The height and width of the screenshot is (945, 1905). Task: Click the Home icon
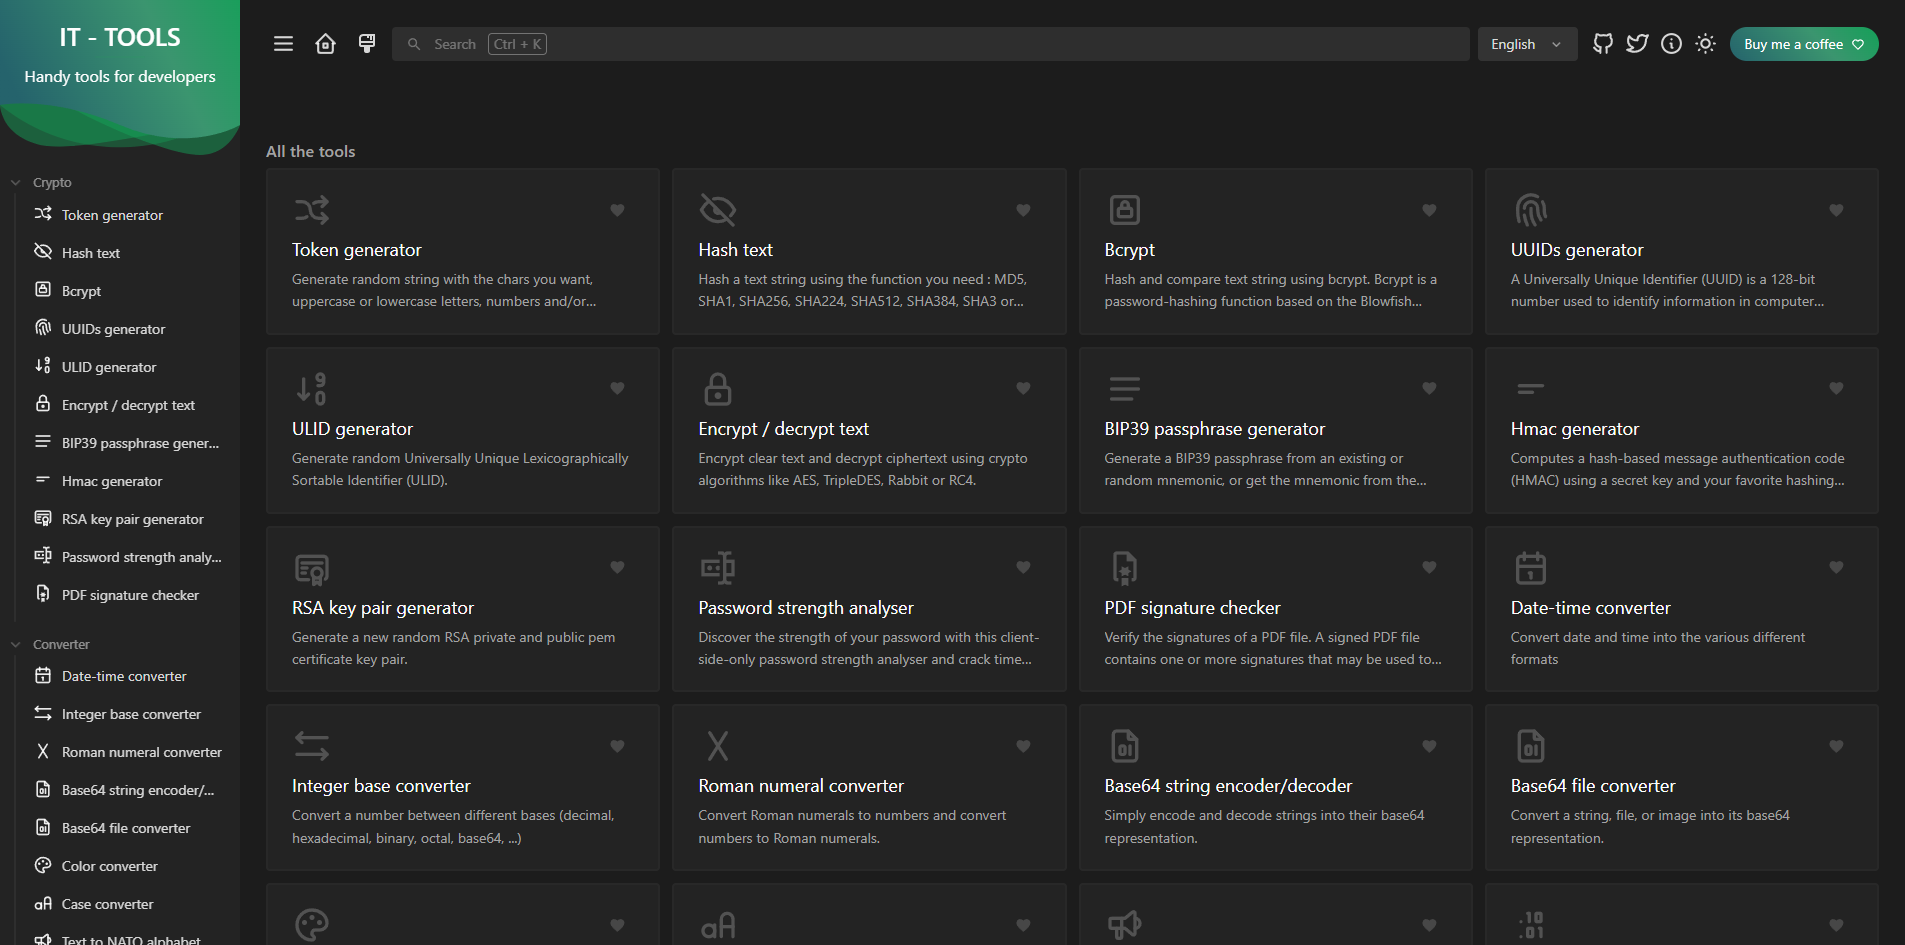click(324, 43)
